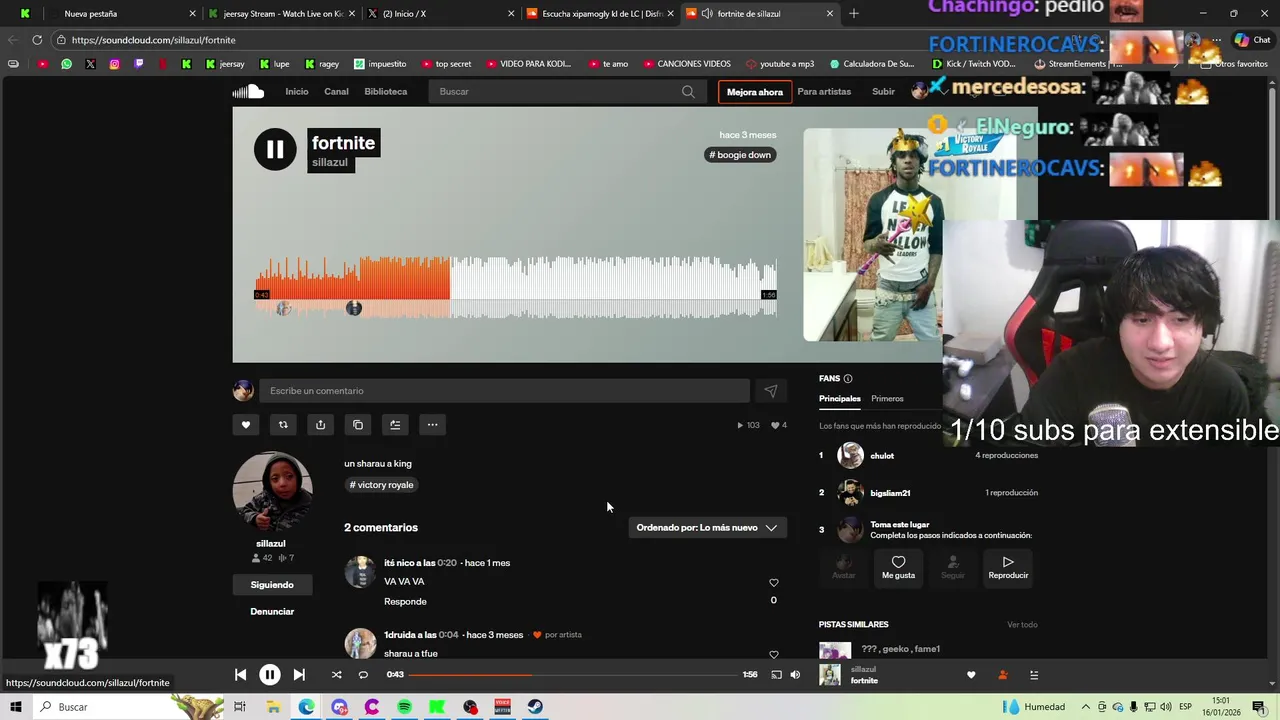Click the FANS info icon
Screen dimensions: 1280x720
click(x=848, y=378)
